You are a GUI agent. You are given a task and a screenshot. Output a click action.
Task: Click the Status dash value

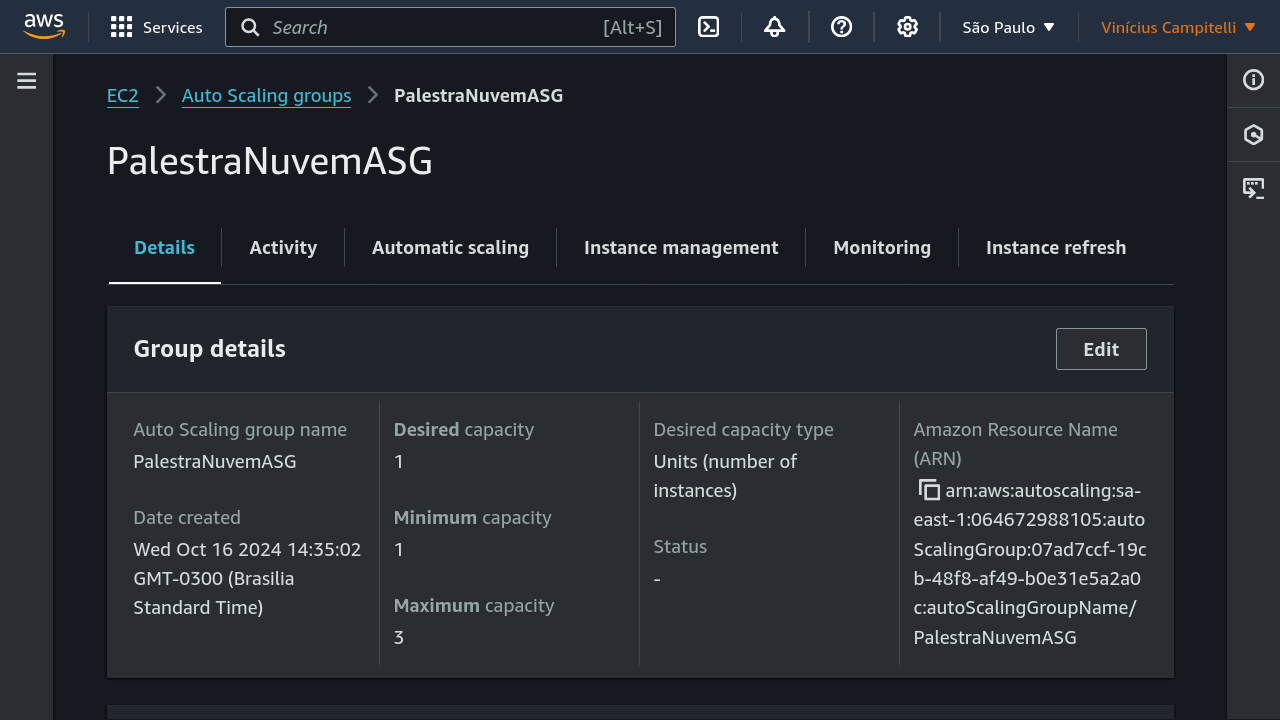tap(657, 579)
